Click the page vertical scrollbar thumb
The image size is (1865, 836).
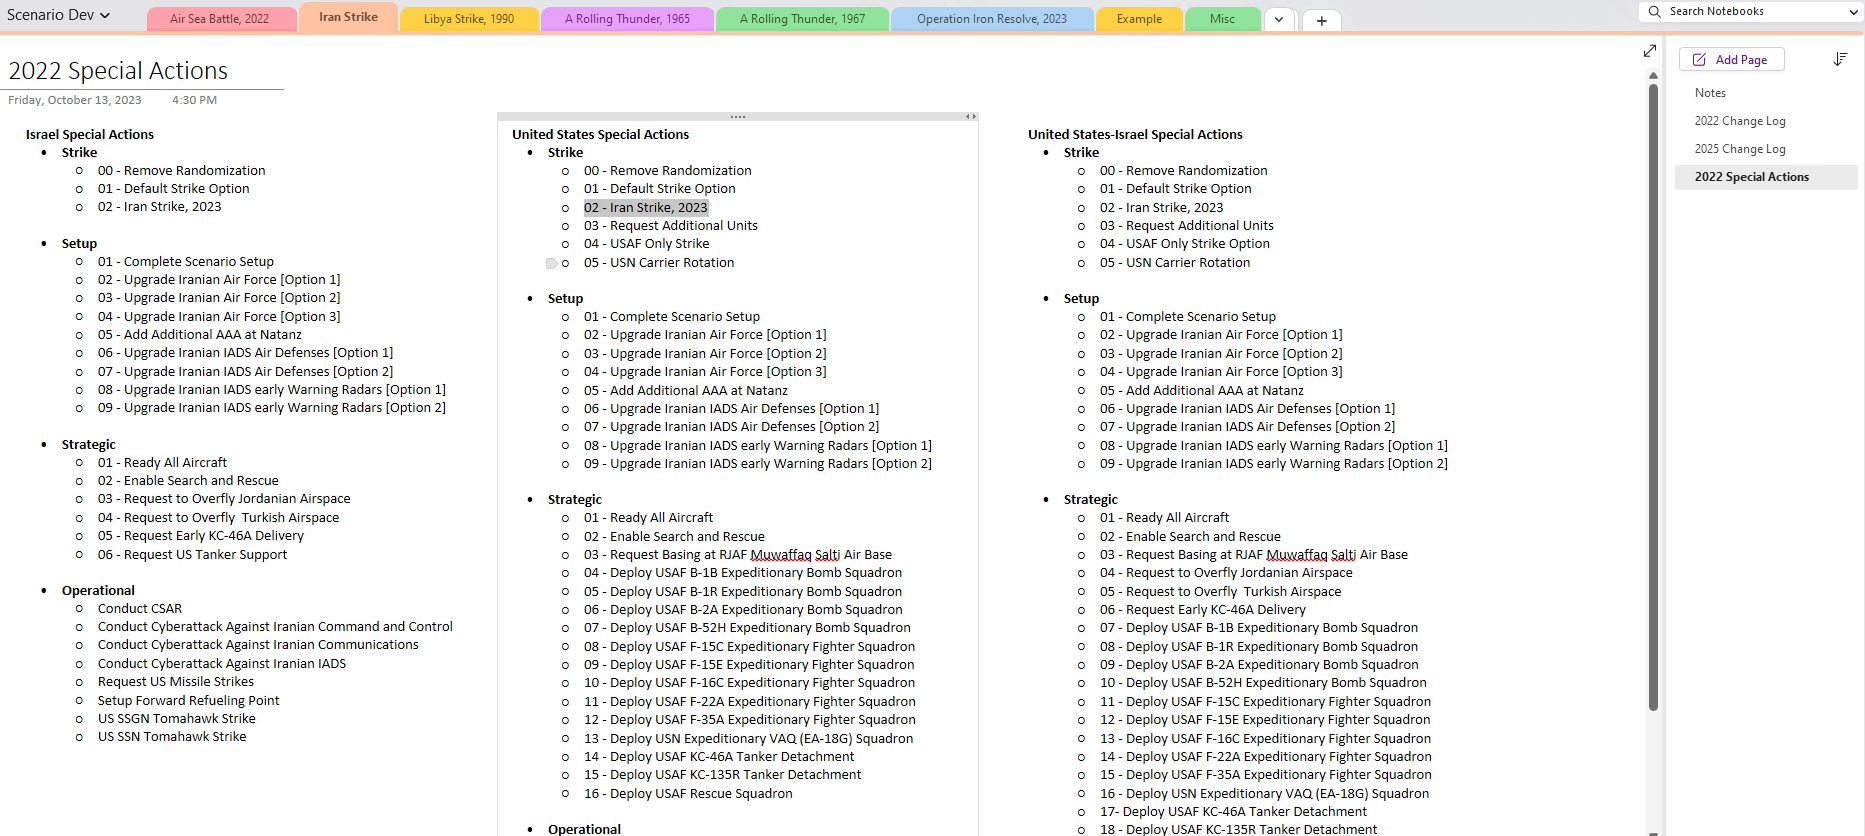1654,396
